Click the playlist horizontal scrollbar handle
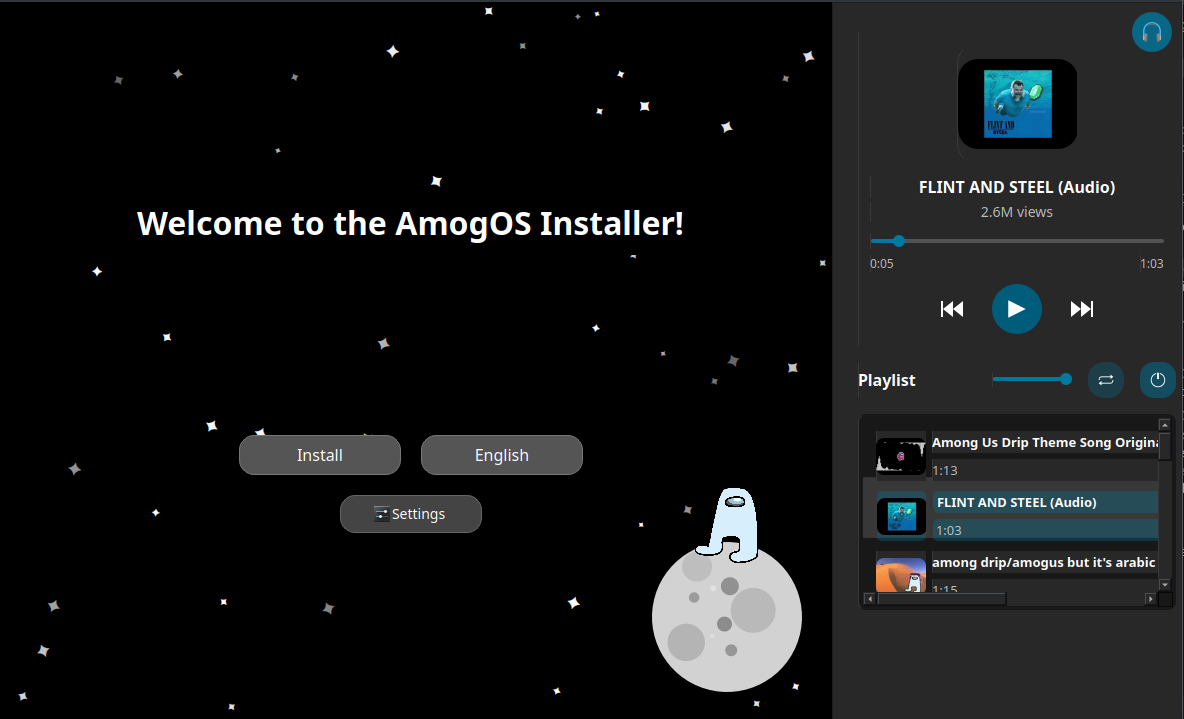 [942, 599]
